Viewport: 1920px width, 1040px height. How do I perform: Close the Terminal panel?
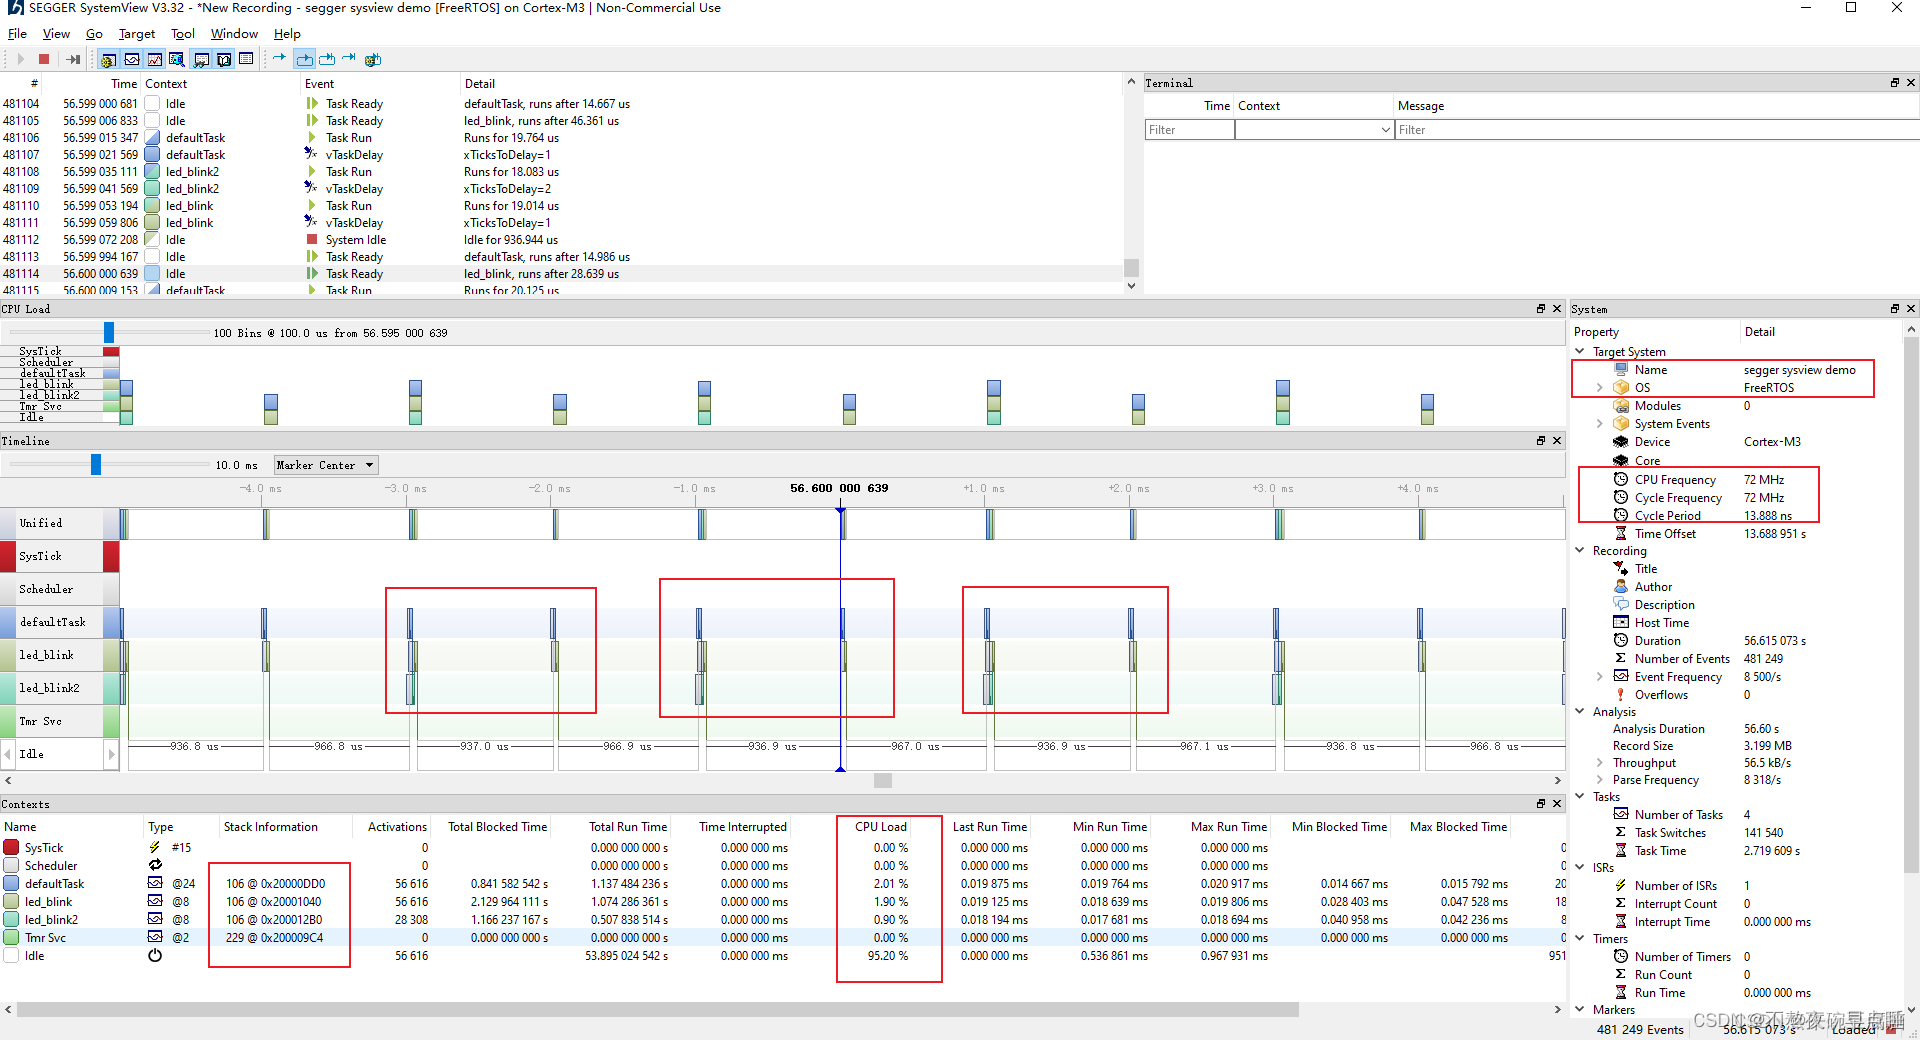pyautogui.click(x=1911, y=83)
